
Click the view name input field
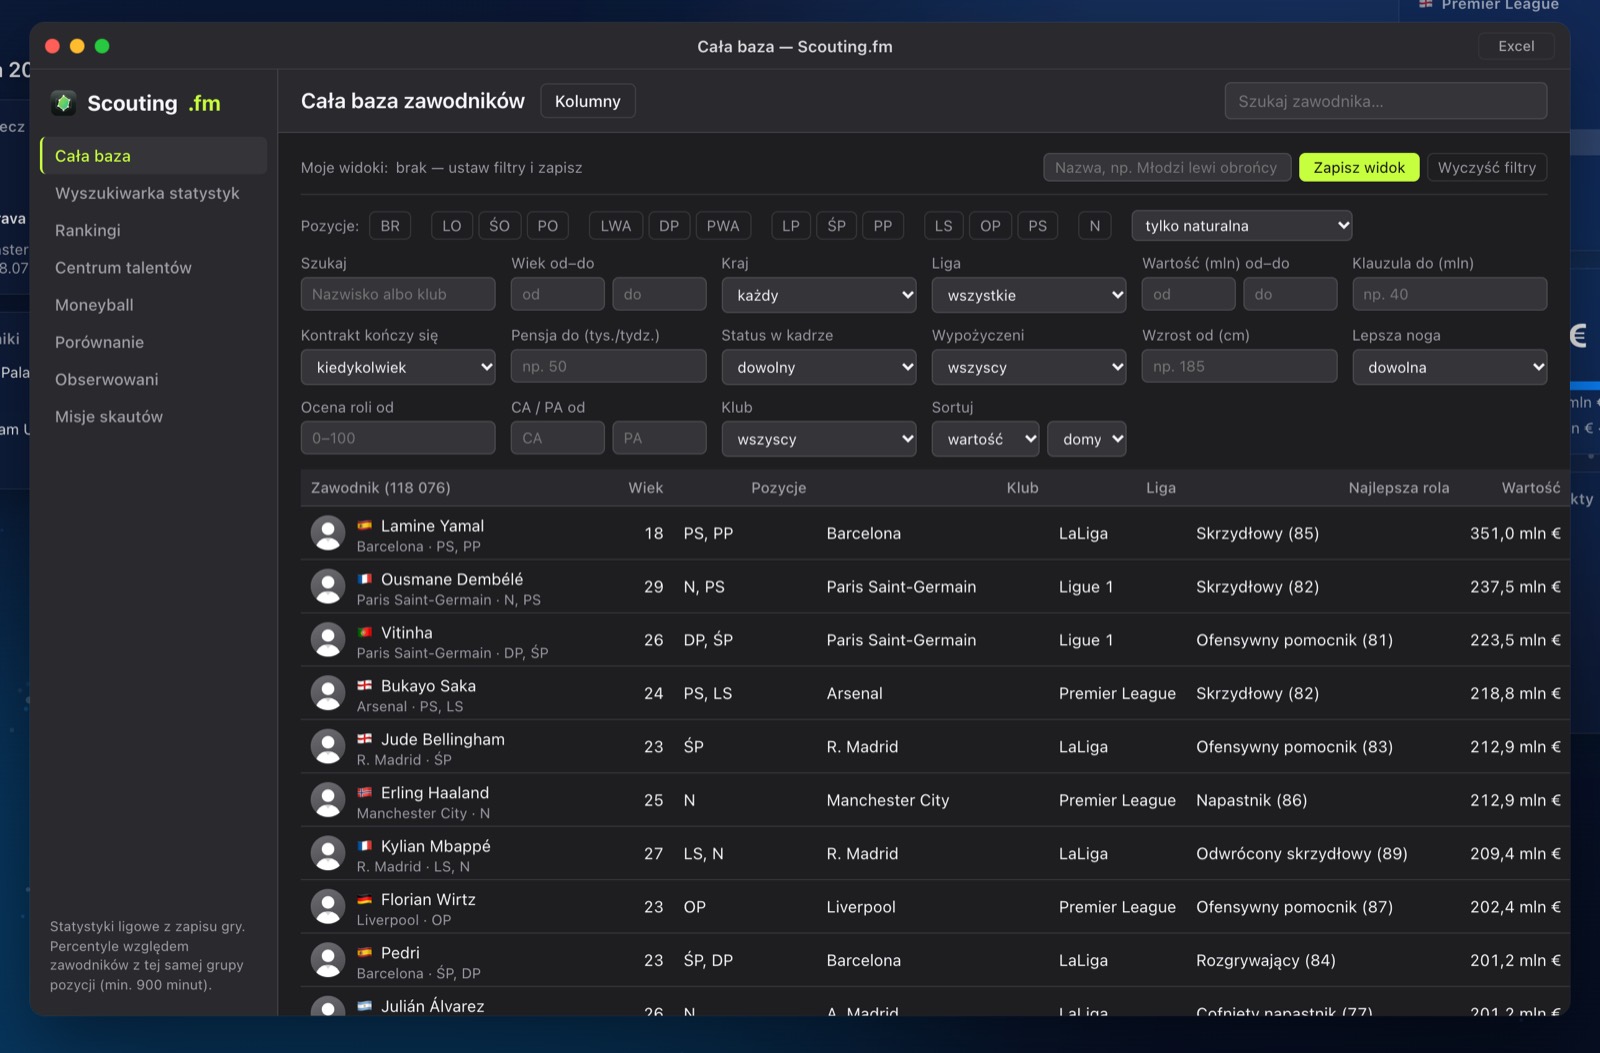coord(1166,167)
